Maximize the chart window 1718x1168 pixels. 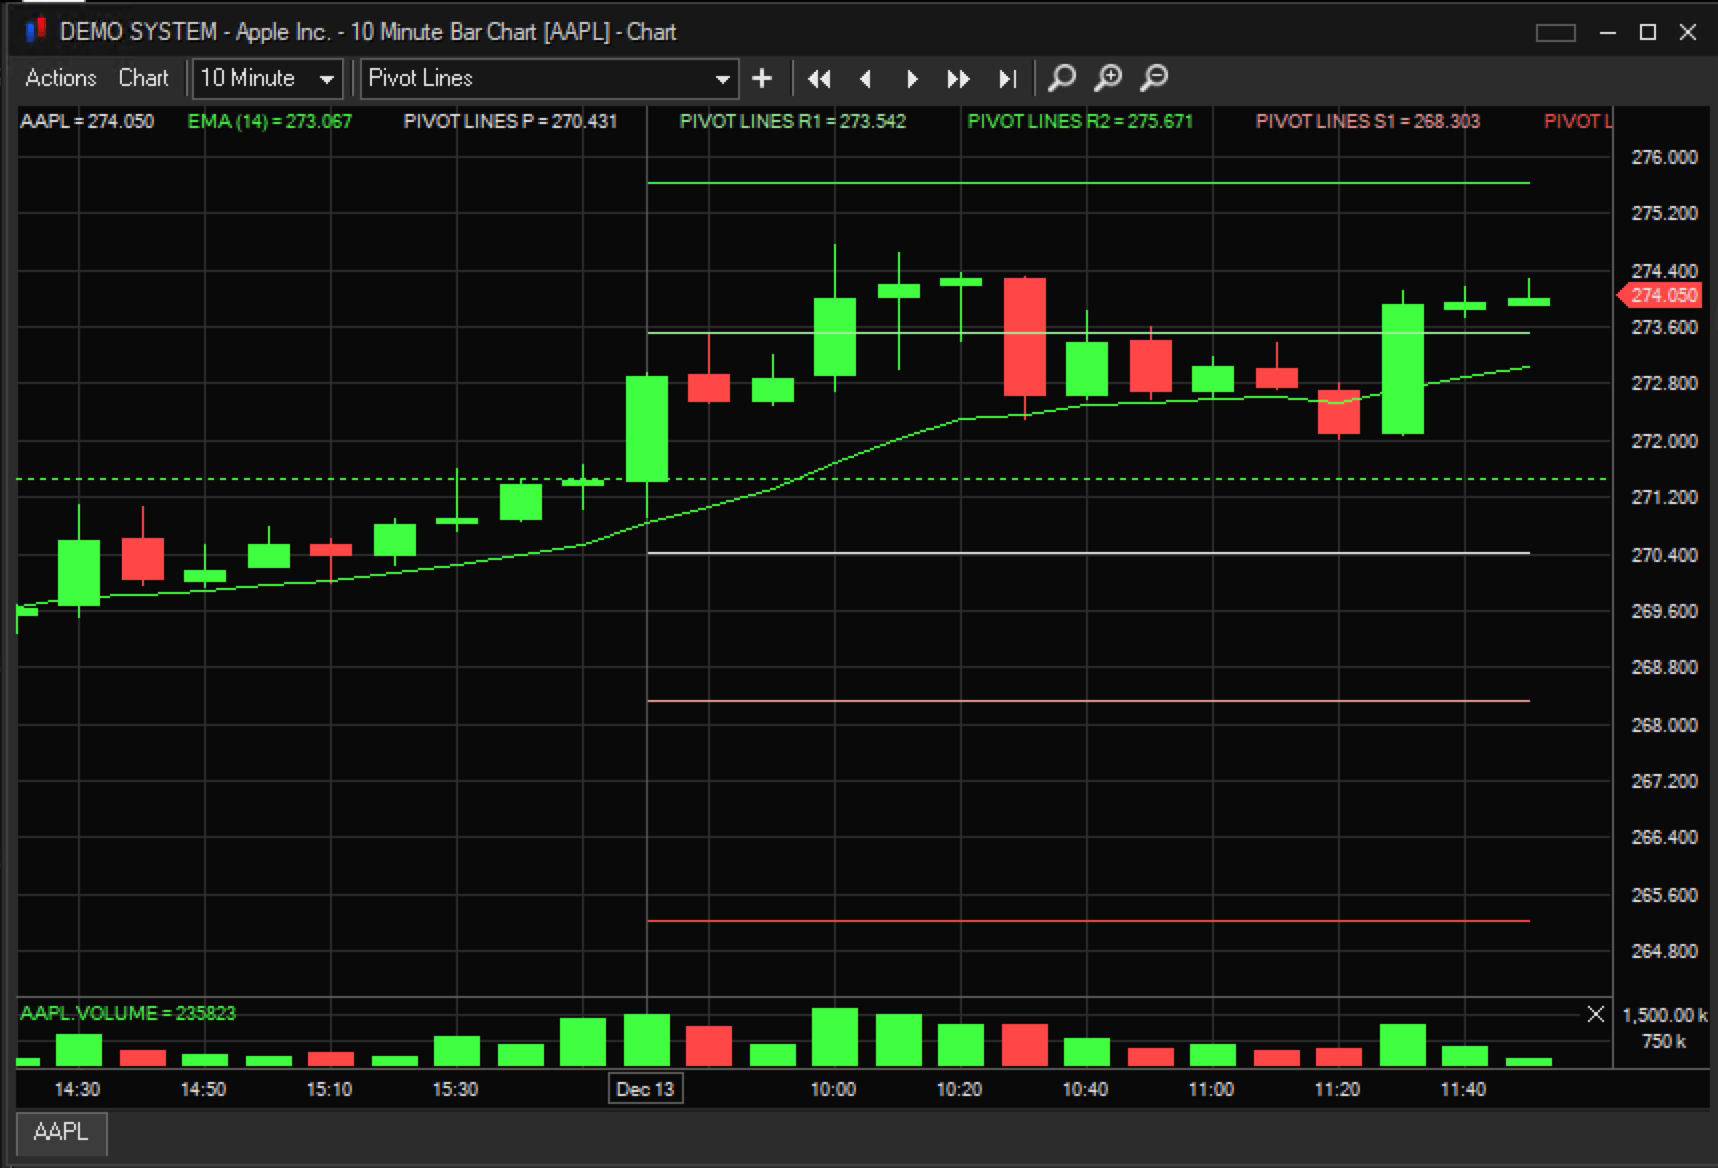1648,32
